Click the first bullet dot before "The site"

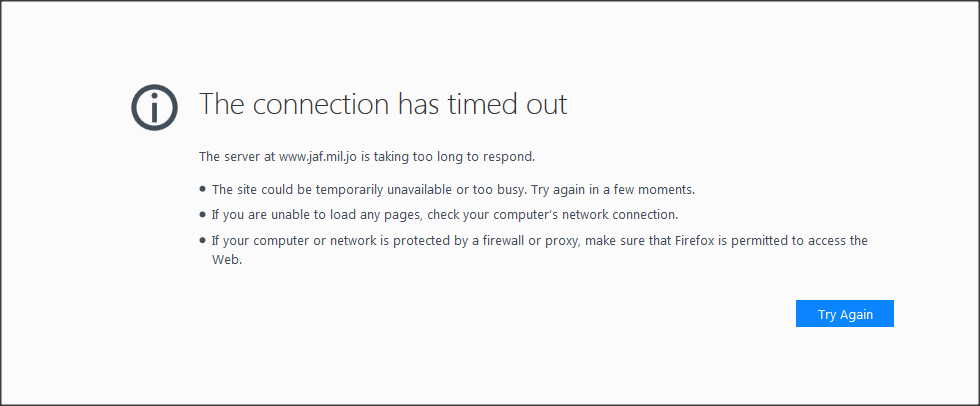(x=202, y=188)
